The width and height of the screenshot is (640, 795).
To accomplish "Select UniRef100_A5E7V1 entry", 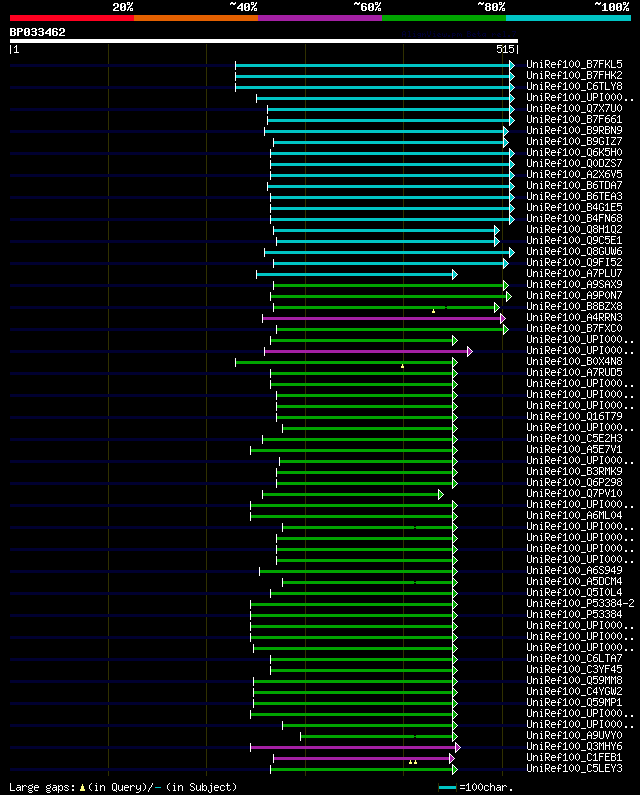I will pos(574,450).
